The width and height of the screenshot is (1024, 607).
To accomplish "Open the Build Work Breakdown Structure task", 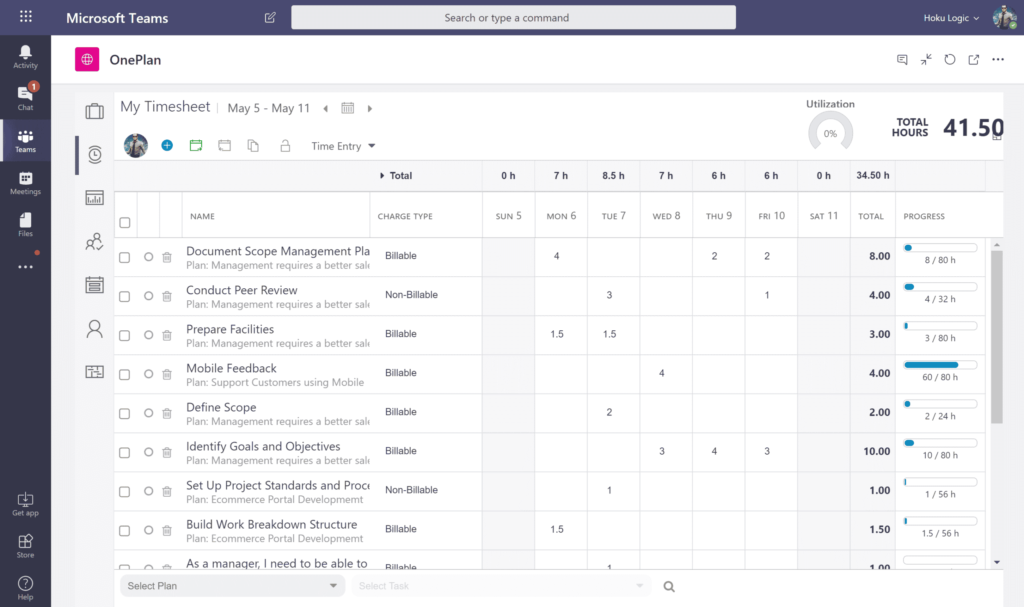I will point(272,524).
